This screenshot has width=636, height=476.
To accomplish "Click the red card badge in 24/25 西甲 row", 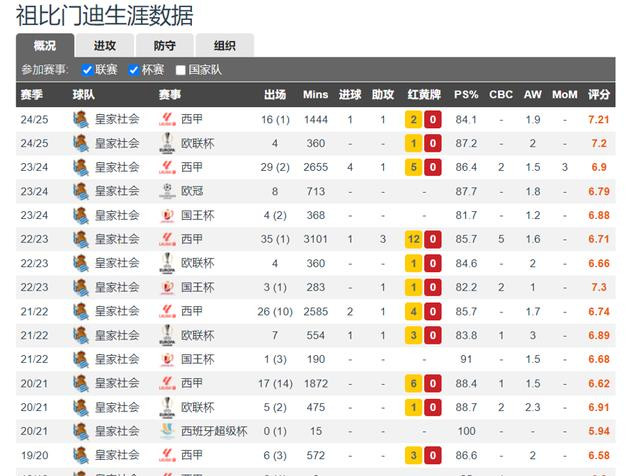I will pos(433,120).
